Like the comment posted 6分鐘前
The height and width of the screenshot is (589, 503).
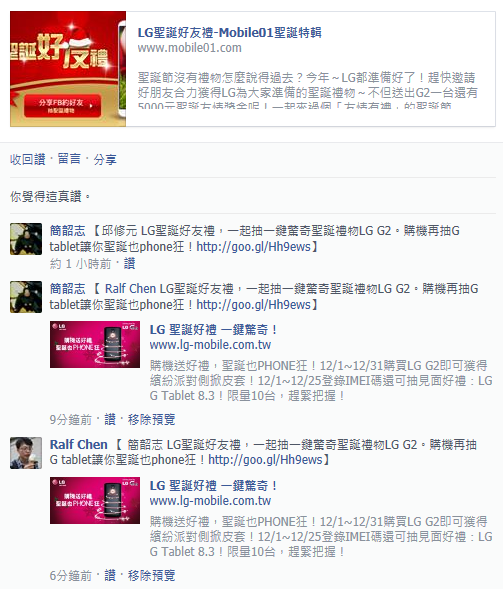110,575
